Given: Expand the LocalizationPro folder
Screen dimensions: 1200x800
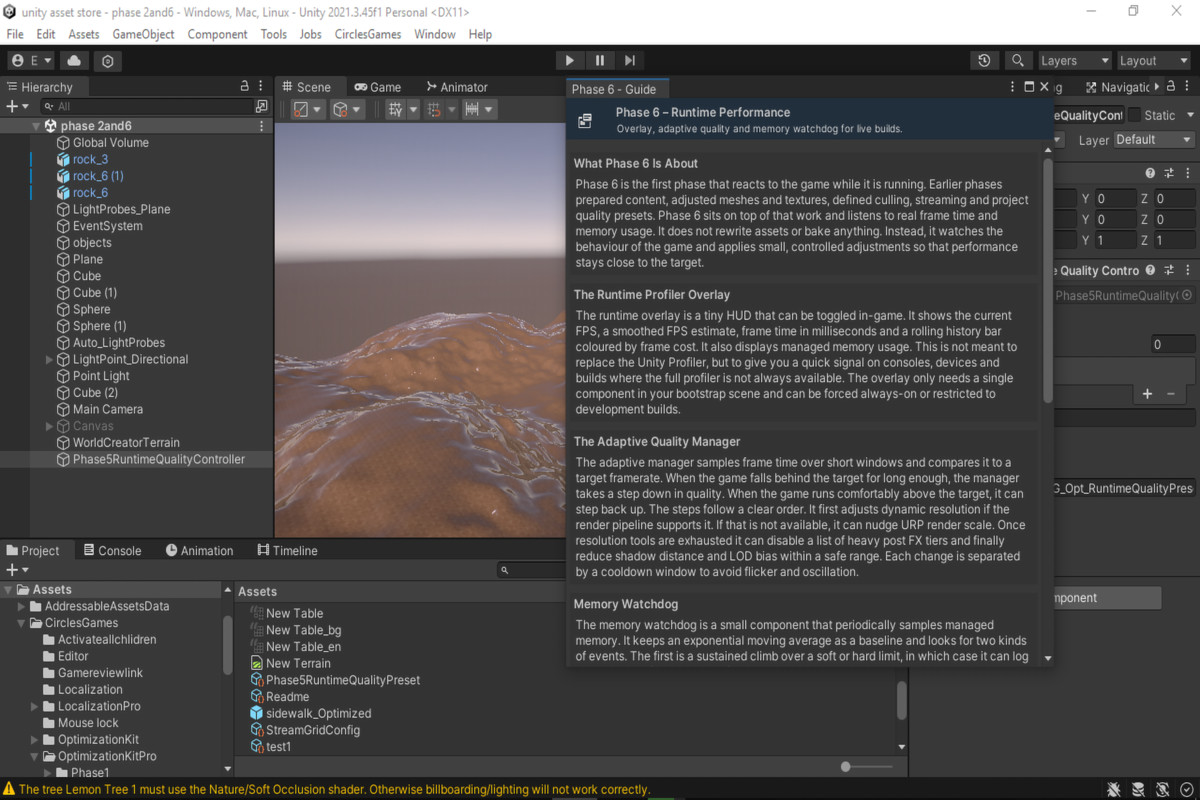Looking at the screenshot, I should [35, 706].
